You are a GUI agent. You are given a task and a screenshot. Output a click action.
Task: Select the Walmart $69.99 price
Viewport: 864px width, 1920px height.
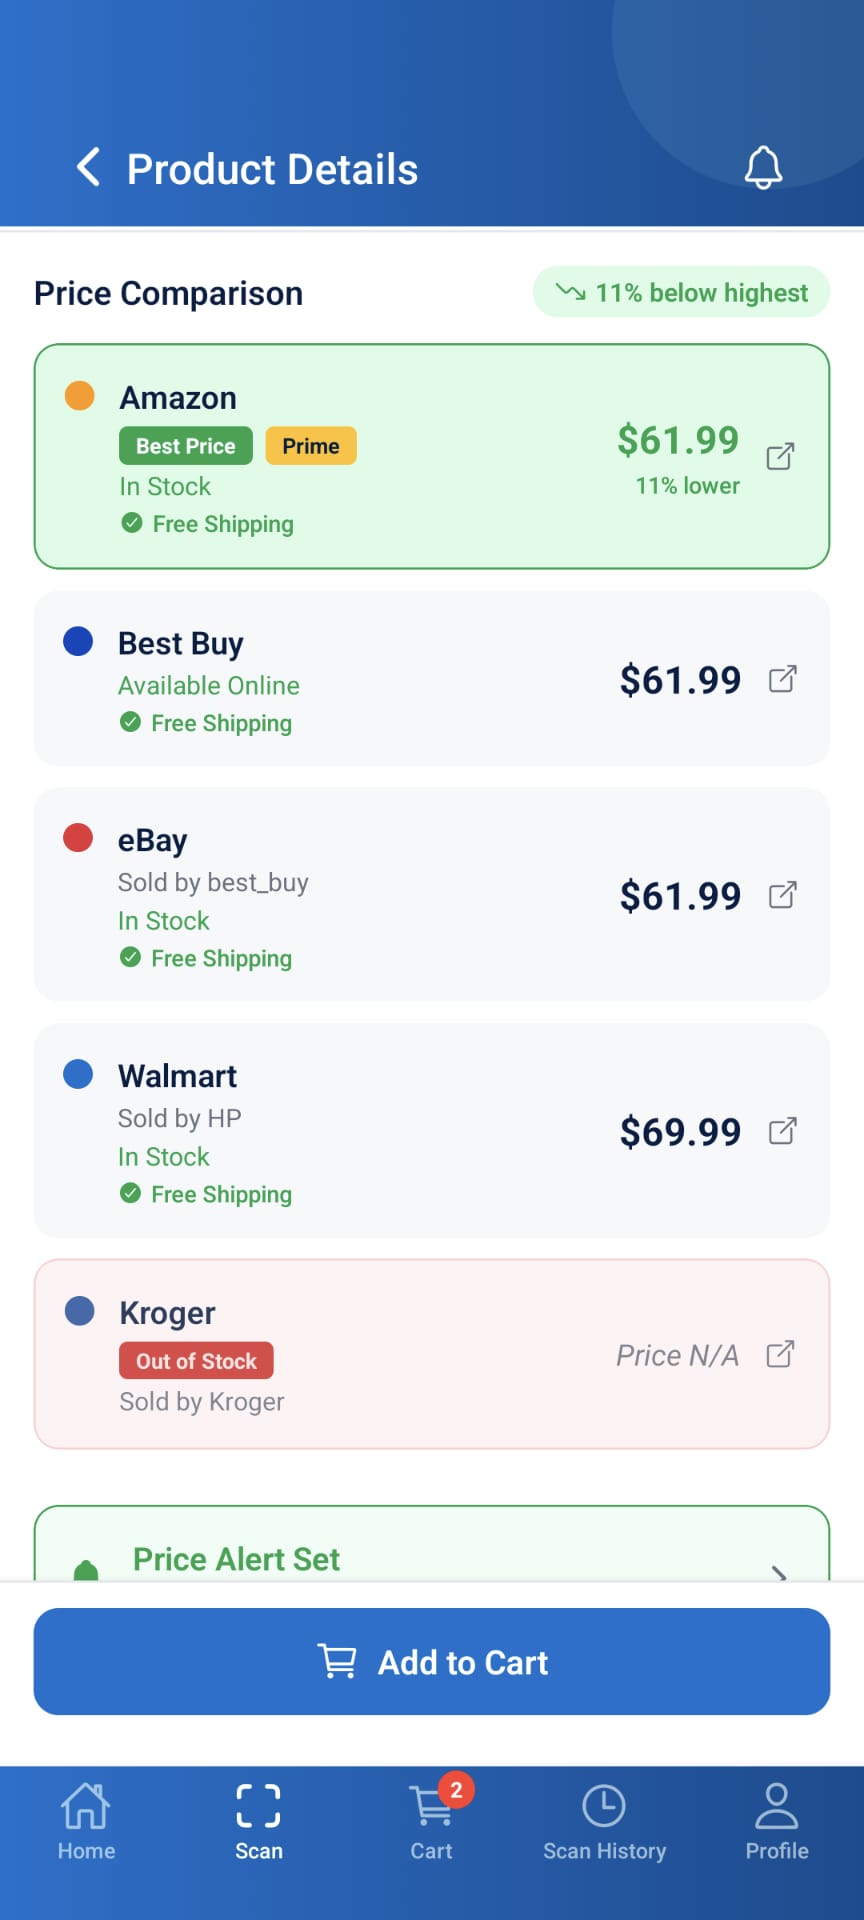click(680, 1132)
